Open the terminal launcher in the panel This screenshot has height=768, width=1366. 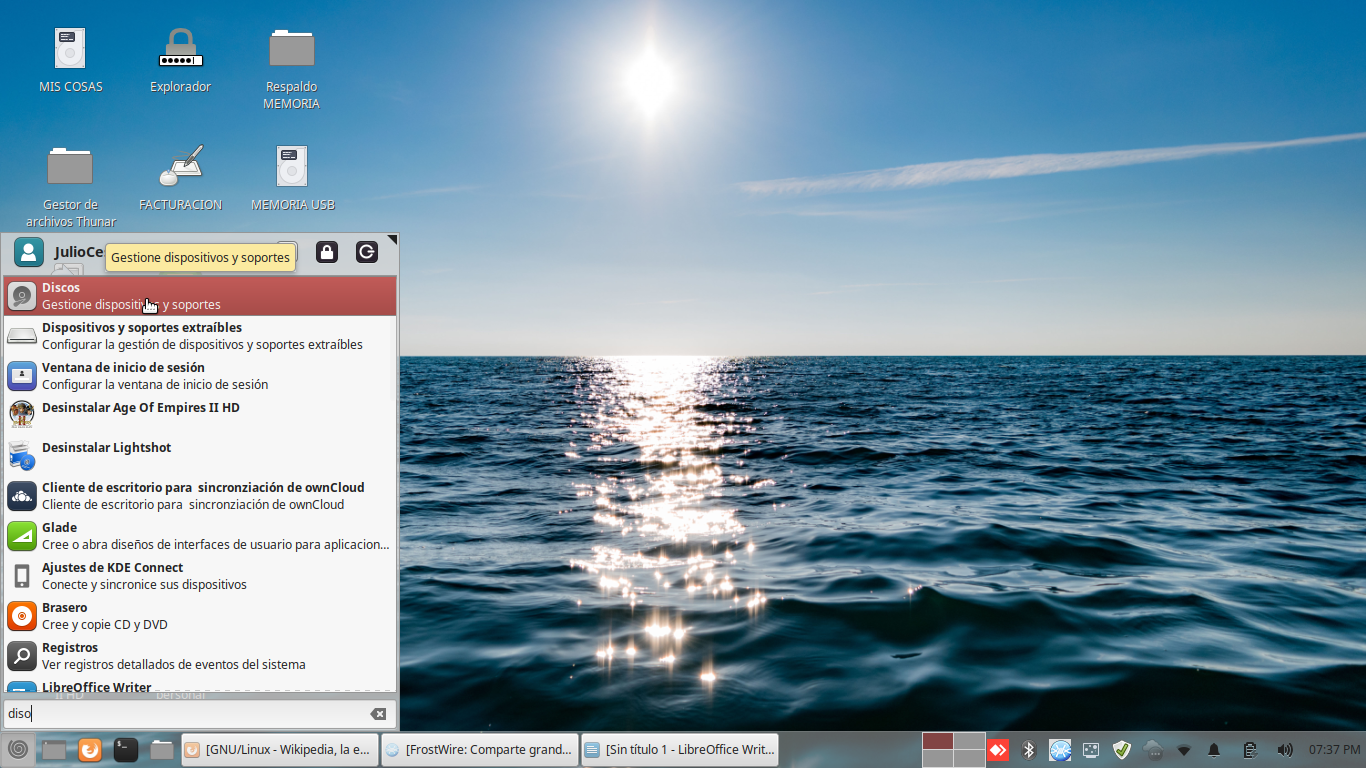click(x=125, y=749)
